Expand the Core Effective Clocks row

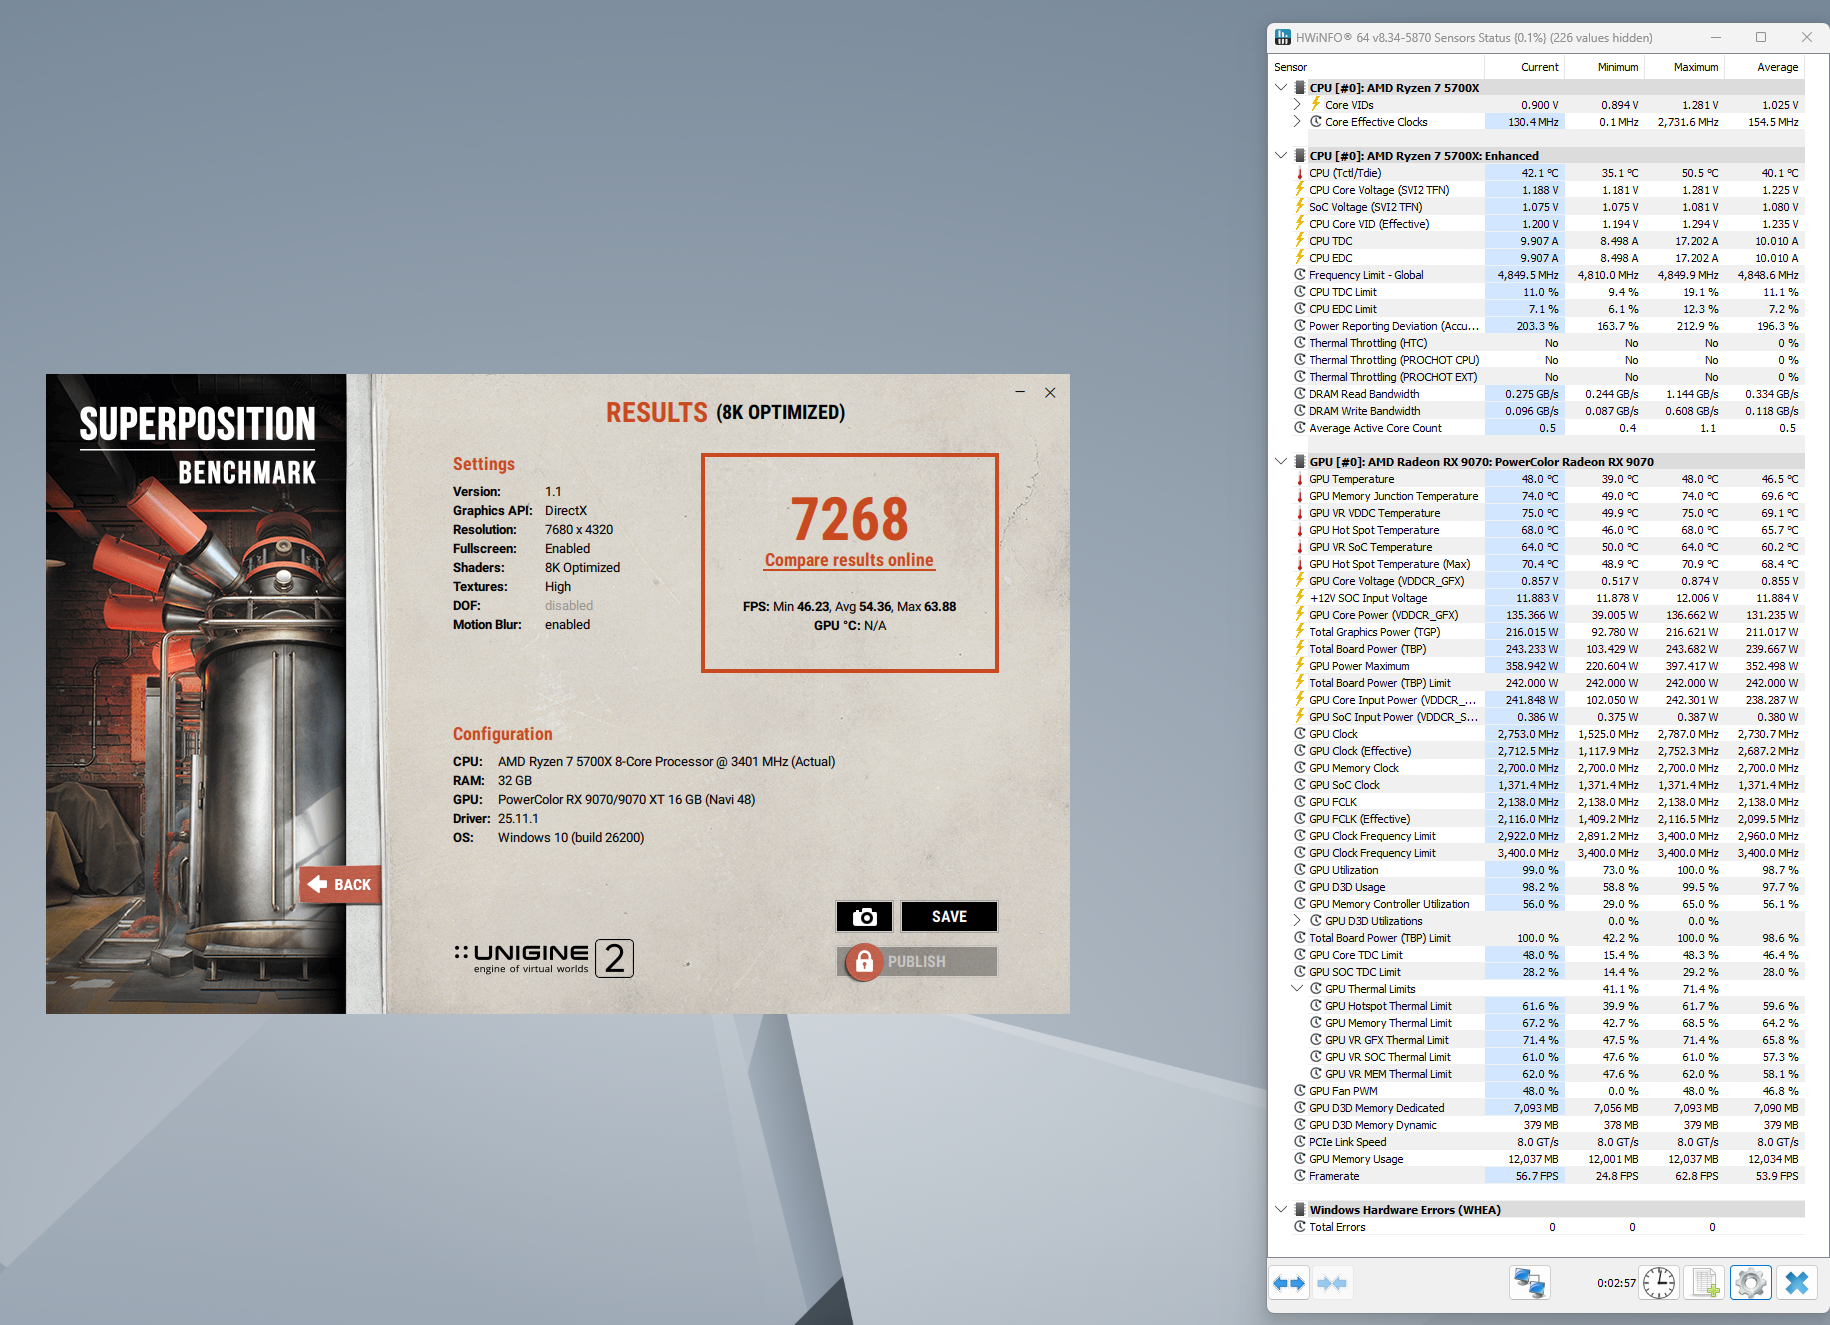1297,122
